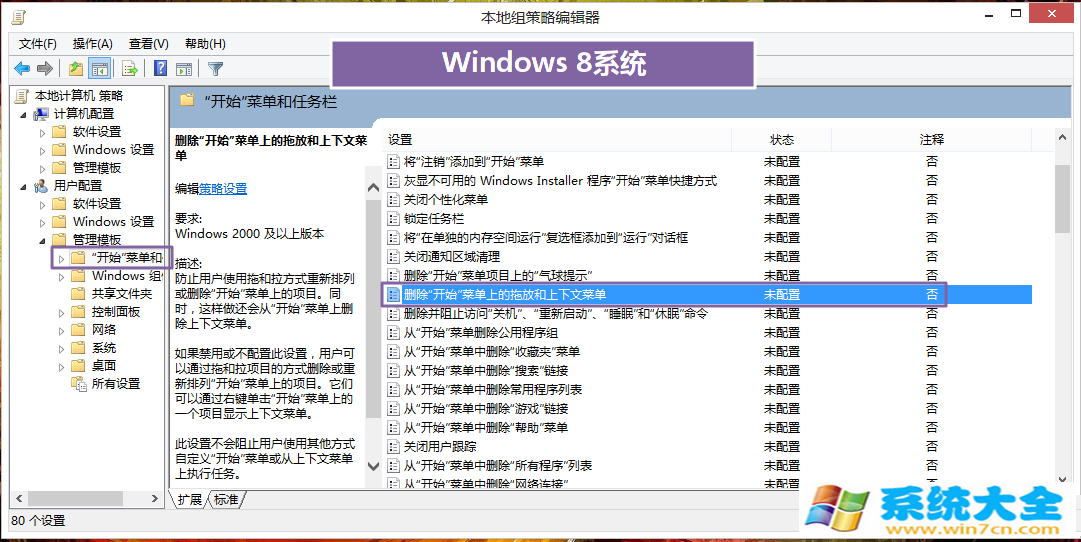Image resolution: width=1081 pixels, height=542 pixels.
Task: Select 软件设置 under 用户配置
Action: [x=97, y=203]
